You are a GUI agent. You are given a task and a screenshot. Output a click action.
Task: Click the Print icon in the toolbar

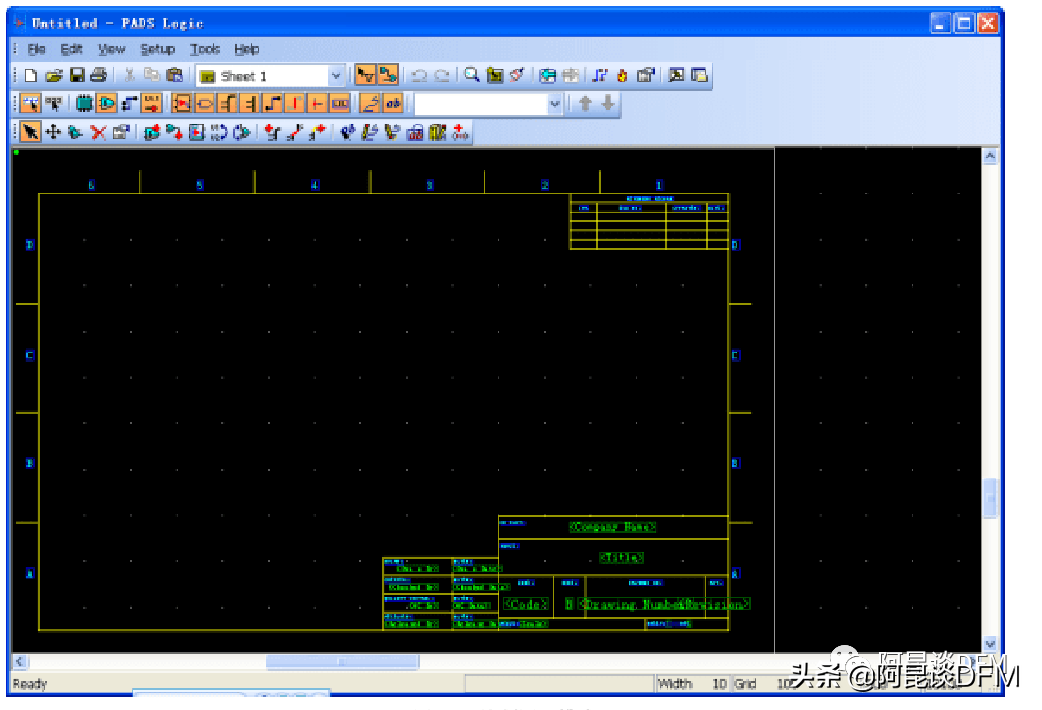click(x=98, y=75)
